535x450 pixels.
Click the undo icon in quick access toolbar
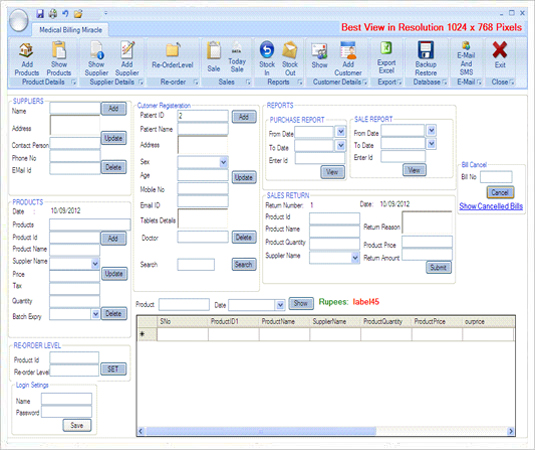coord(65,14)
